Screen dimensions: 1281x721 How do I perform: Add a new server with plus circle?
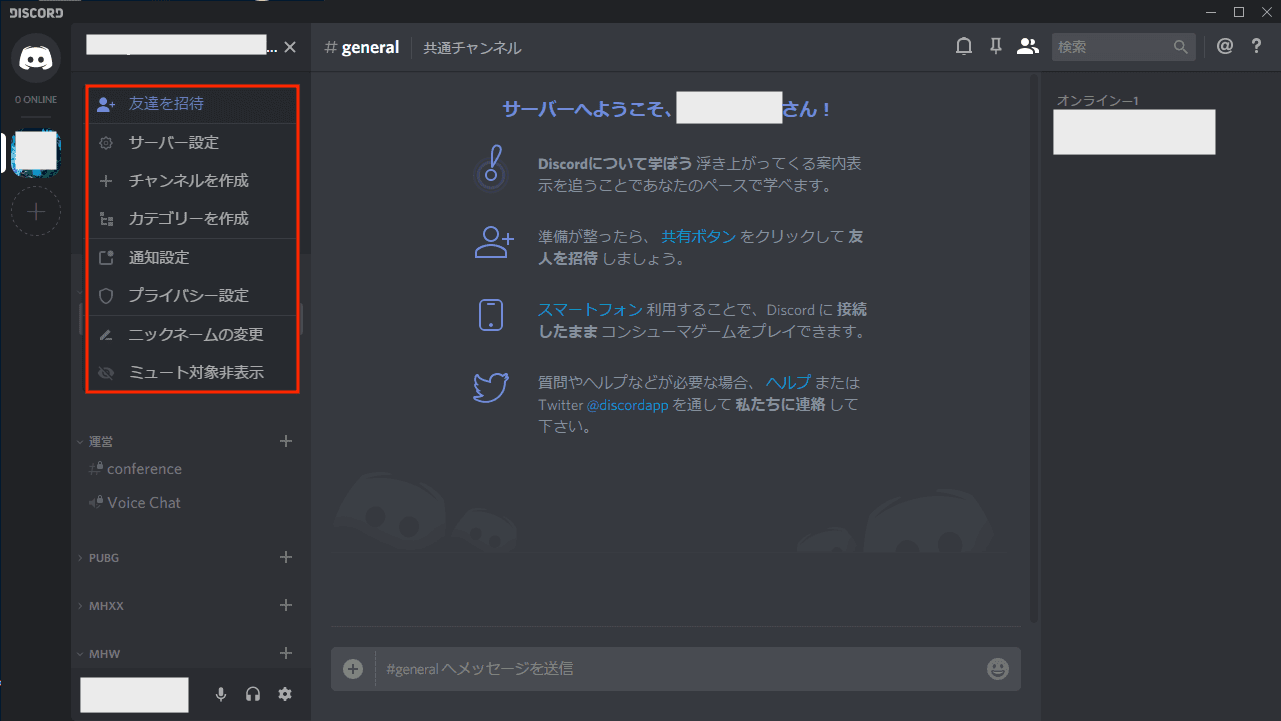pos(36,211)
